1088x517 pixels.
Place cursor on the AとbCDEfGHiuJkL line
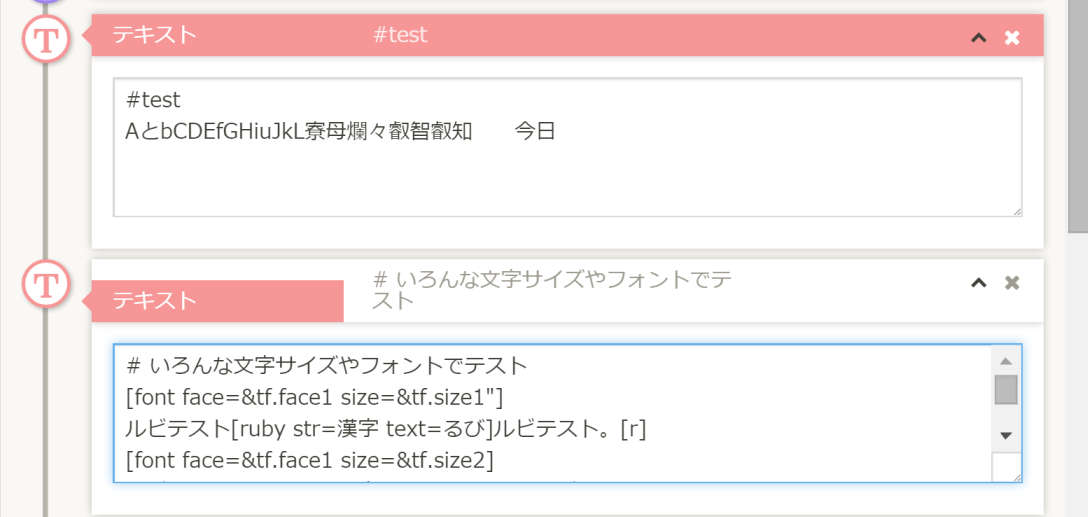click(340, 131)
